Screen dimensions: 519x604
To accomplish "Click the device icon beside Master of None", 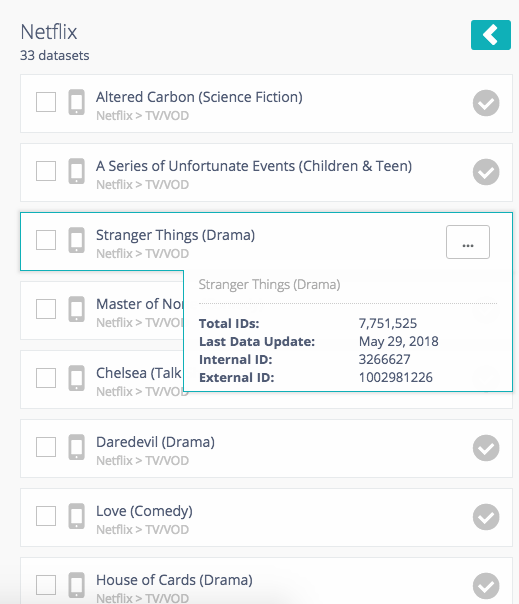I will coord(76,309).
